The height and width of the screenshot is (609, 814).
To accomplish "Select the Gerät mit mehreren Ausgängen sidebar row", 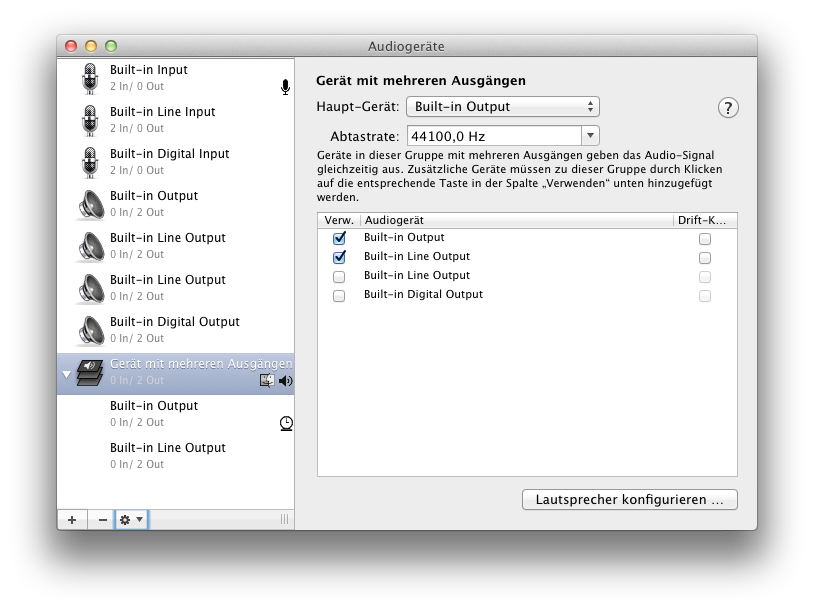I will pyautogui.click(x=175, y=373).
